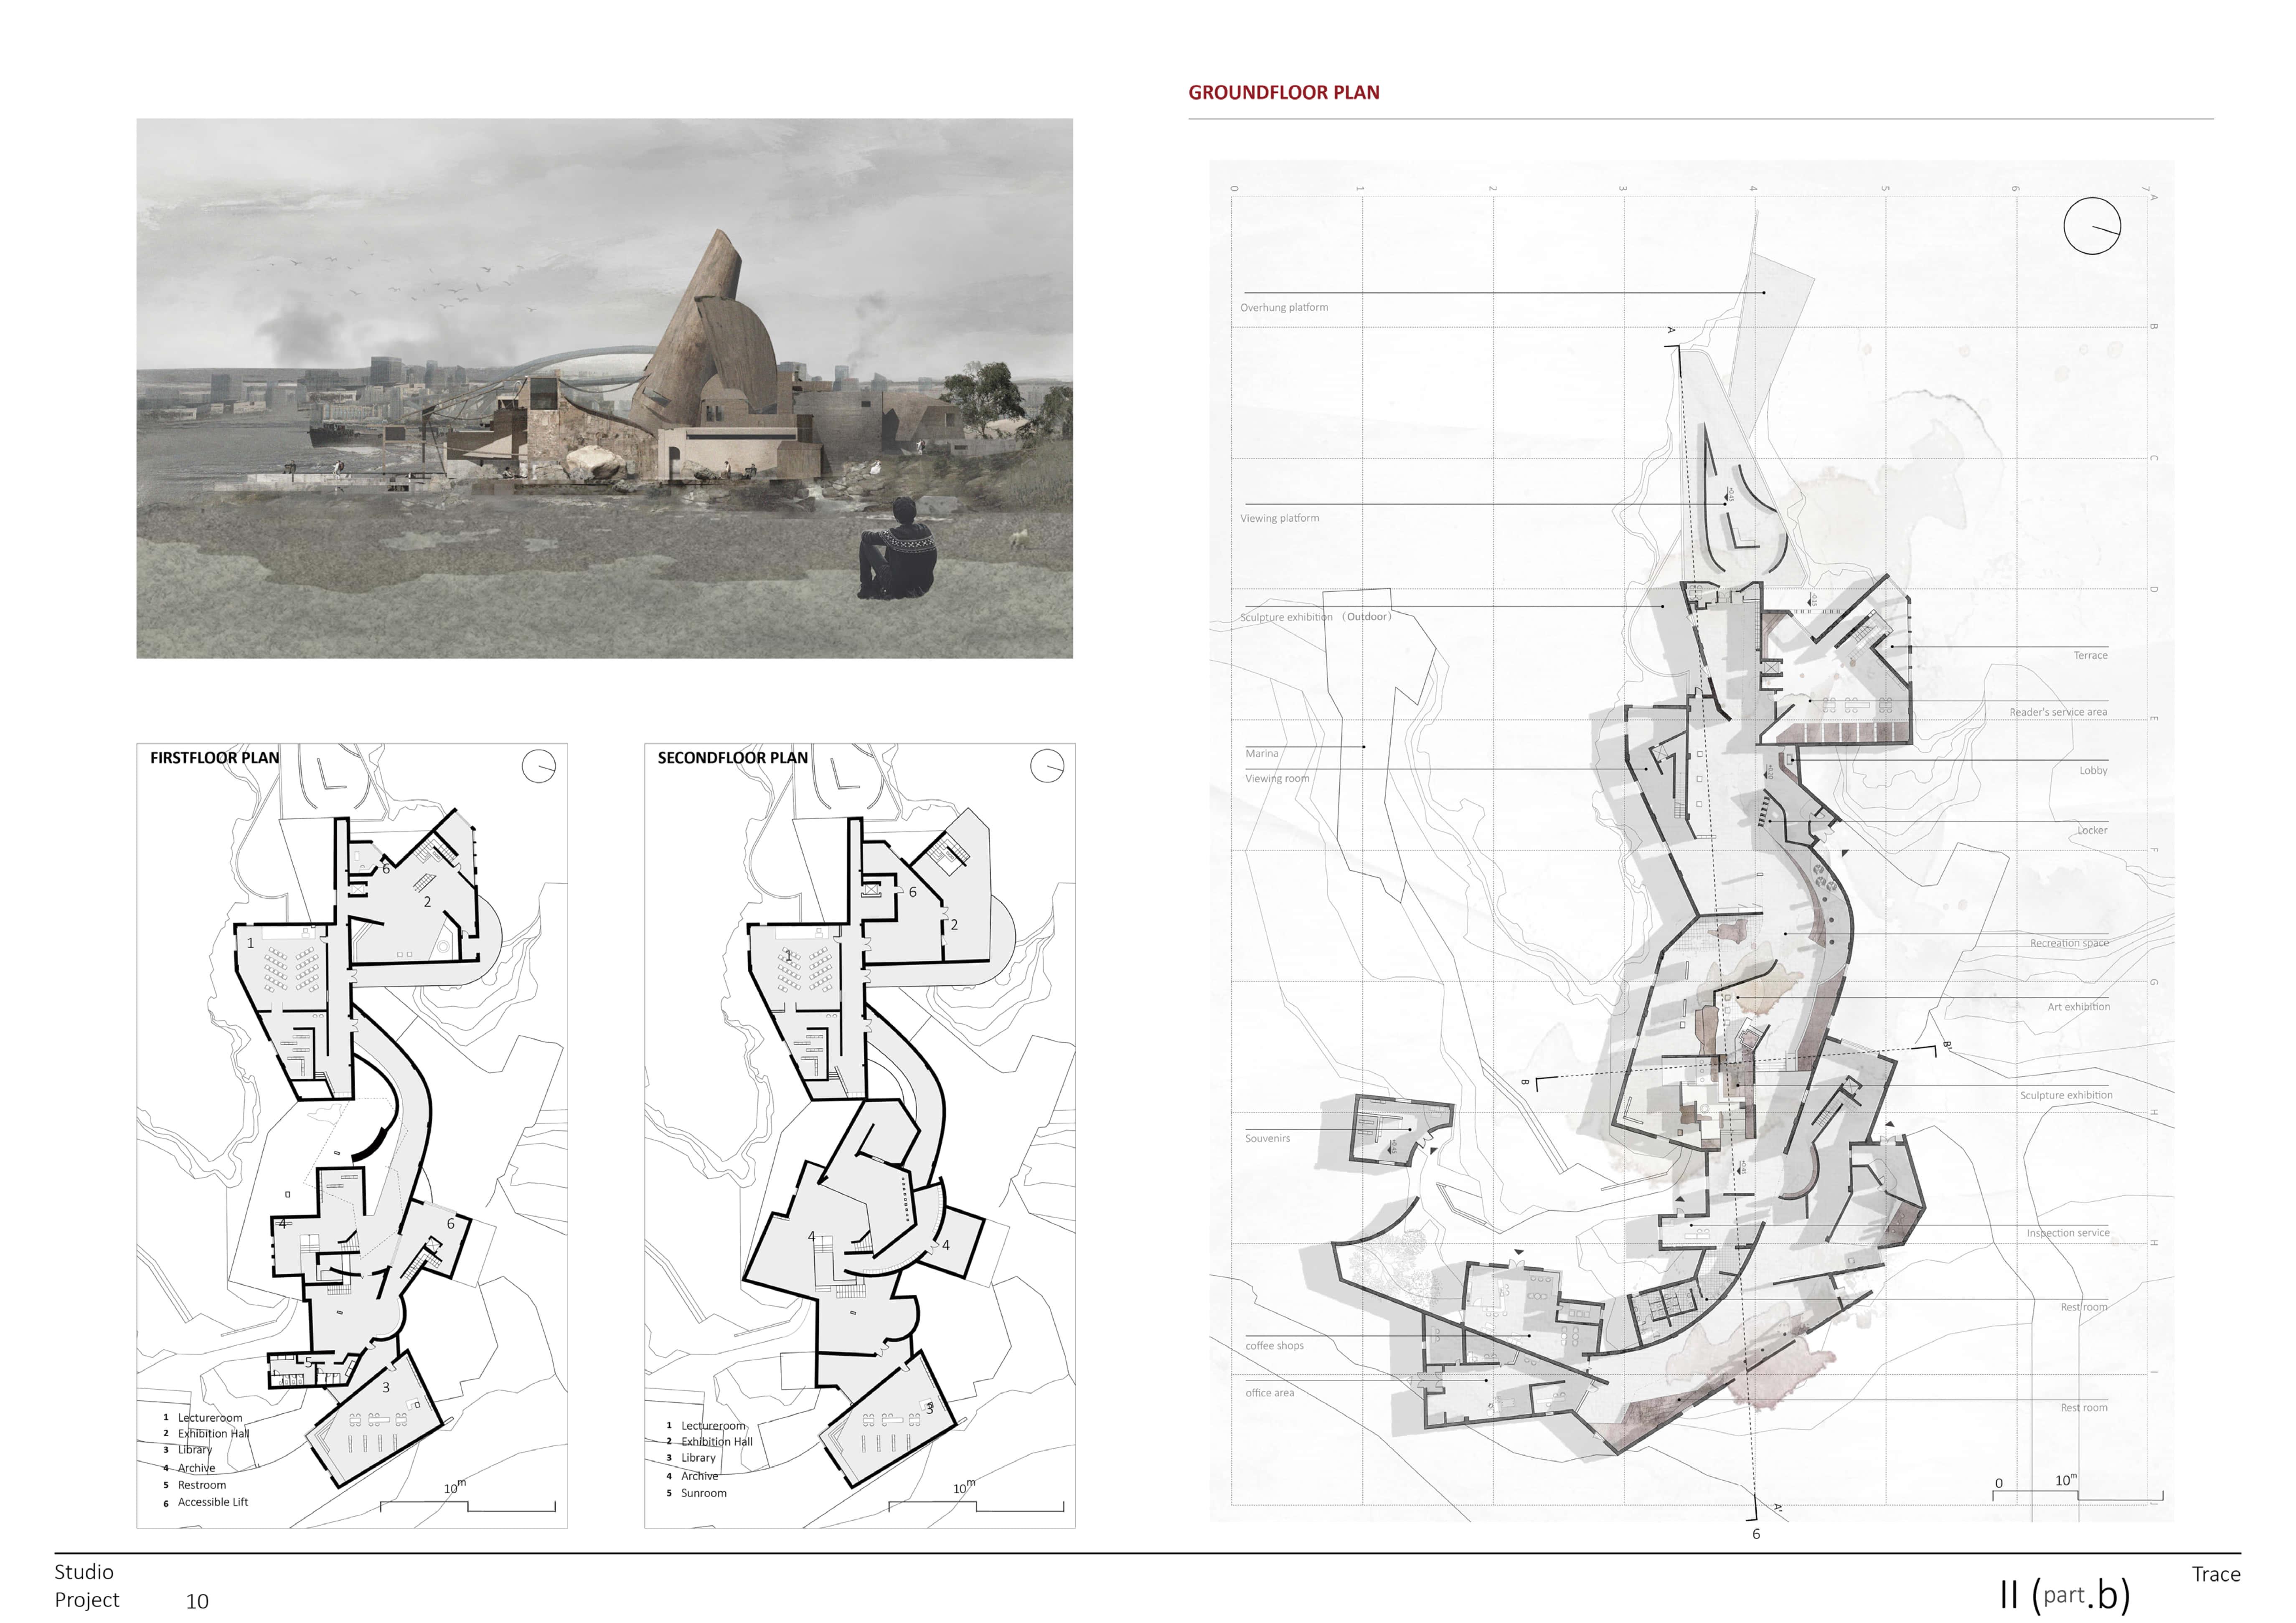Click the first floor plan compass symbol
The image size is (2296, 1623).
coord(538,766)
